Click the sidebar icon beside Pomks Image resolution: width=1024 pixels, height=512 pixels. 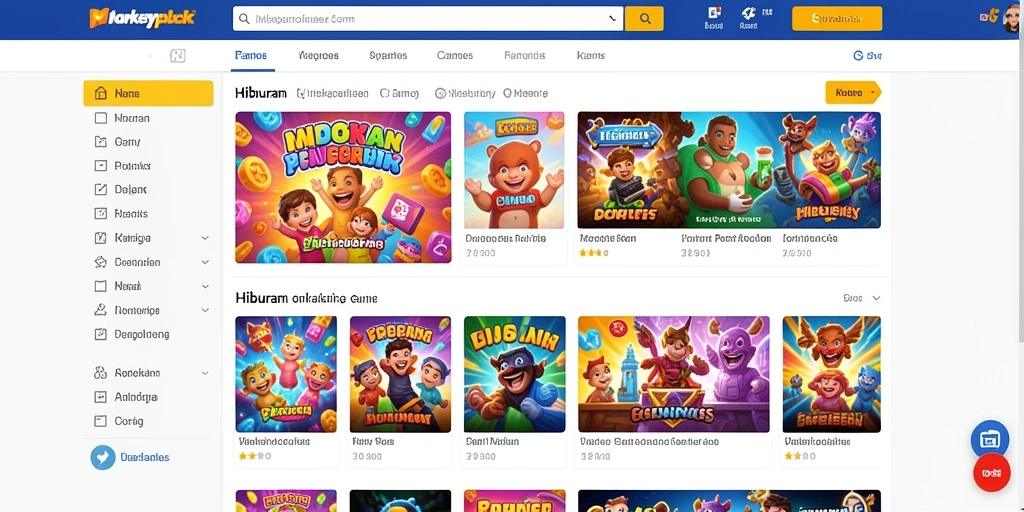tap(101, 166)
